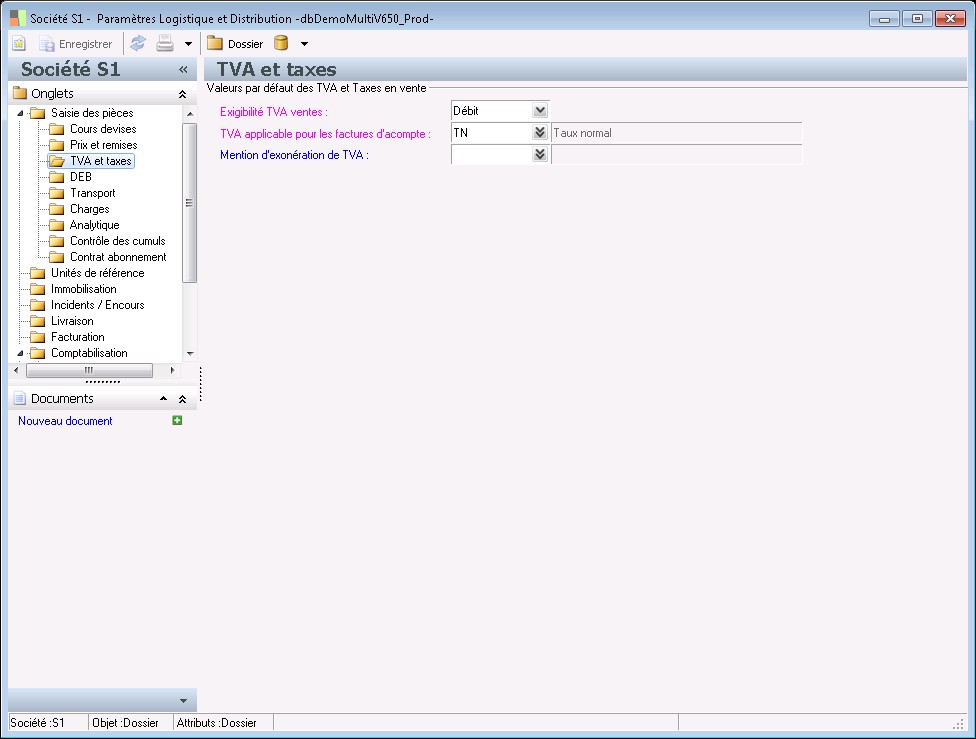Open the Livraison folder

coord(62,321)
